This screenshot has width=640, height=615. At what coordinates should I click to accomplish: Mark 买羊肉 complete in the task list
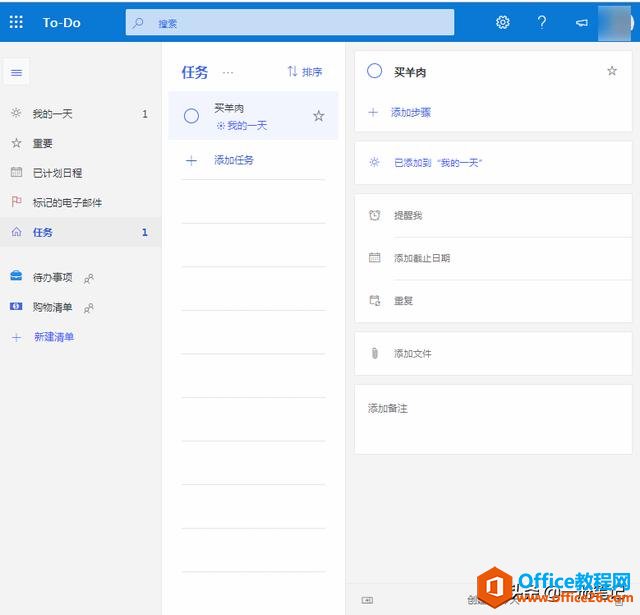point(192,116)
